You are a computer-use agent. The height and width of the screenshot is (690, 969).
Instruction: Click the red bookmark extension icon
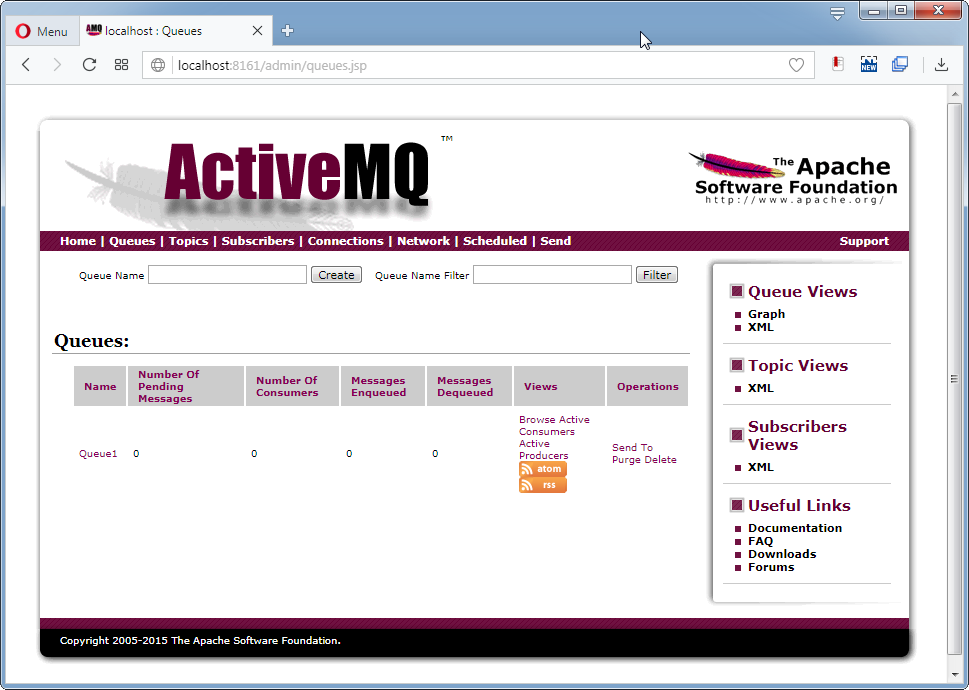pos(838,64)
